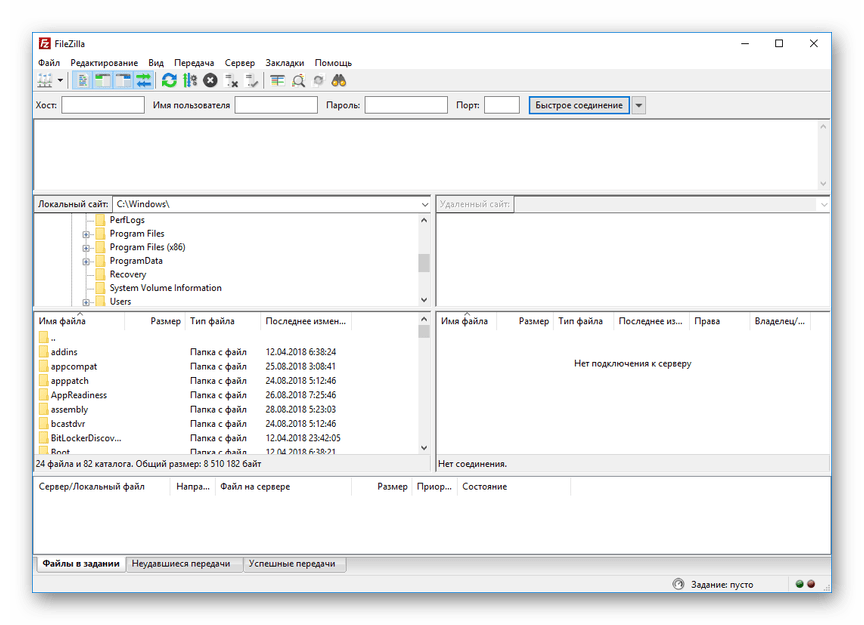Sort local files by Имя файла column
This screenshot has height=625, width=864.
62,321
